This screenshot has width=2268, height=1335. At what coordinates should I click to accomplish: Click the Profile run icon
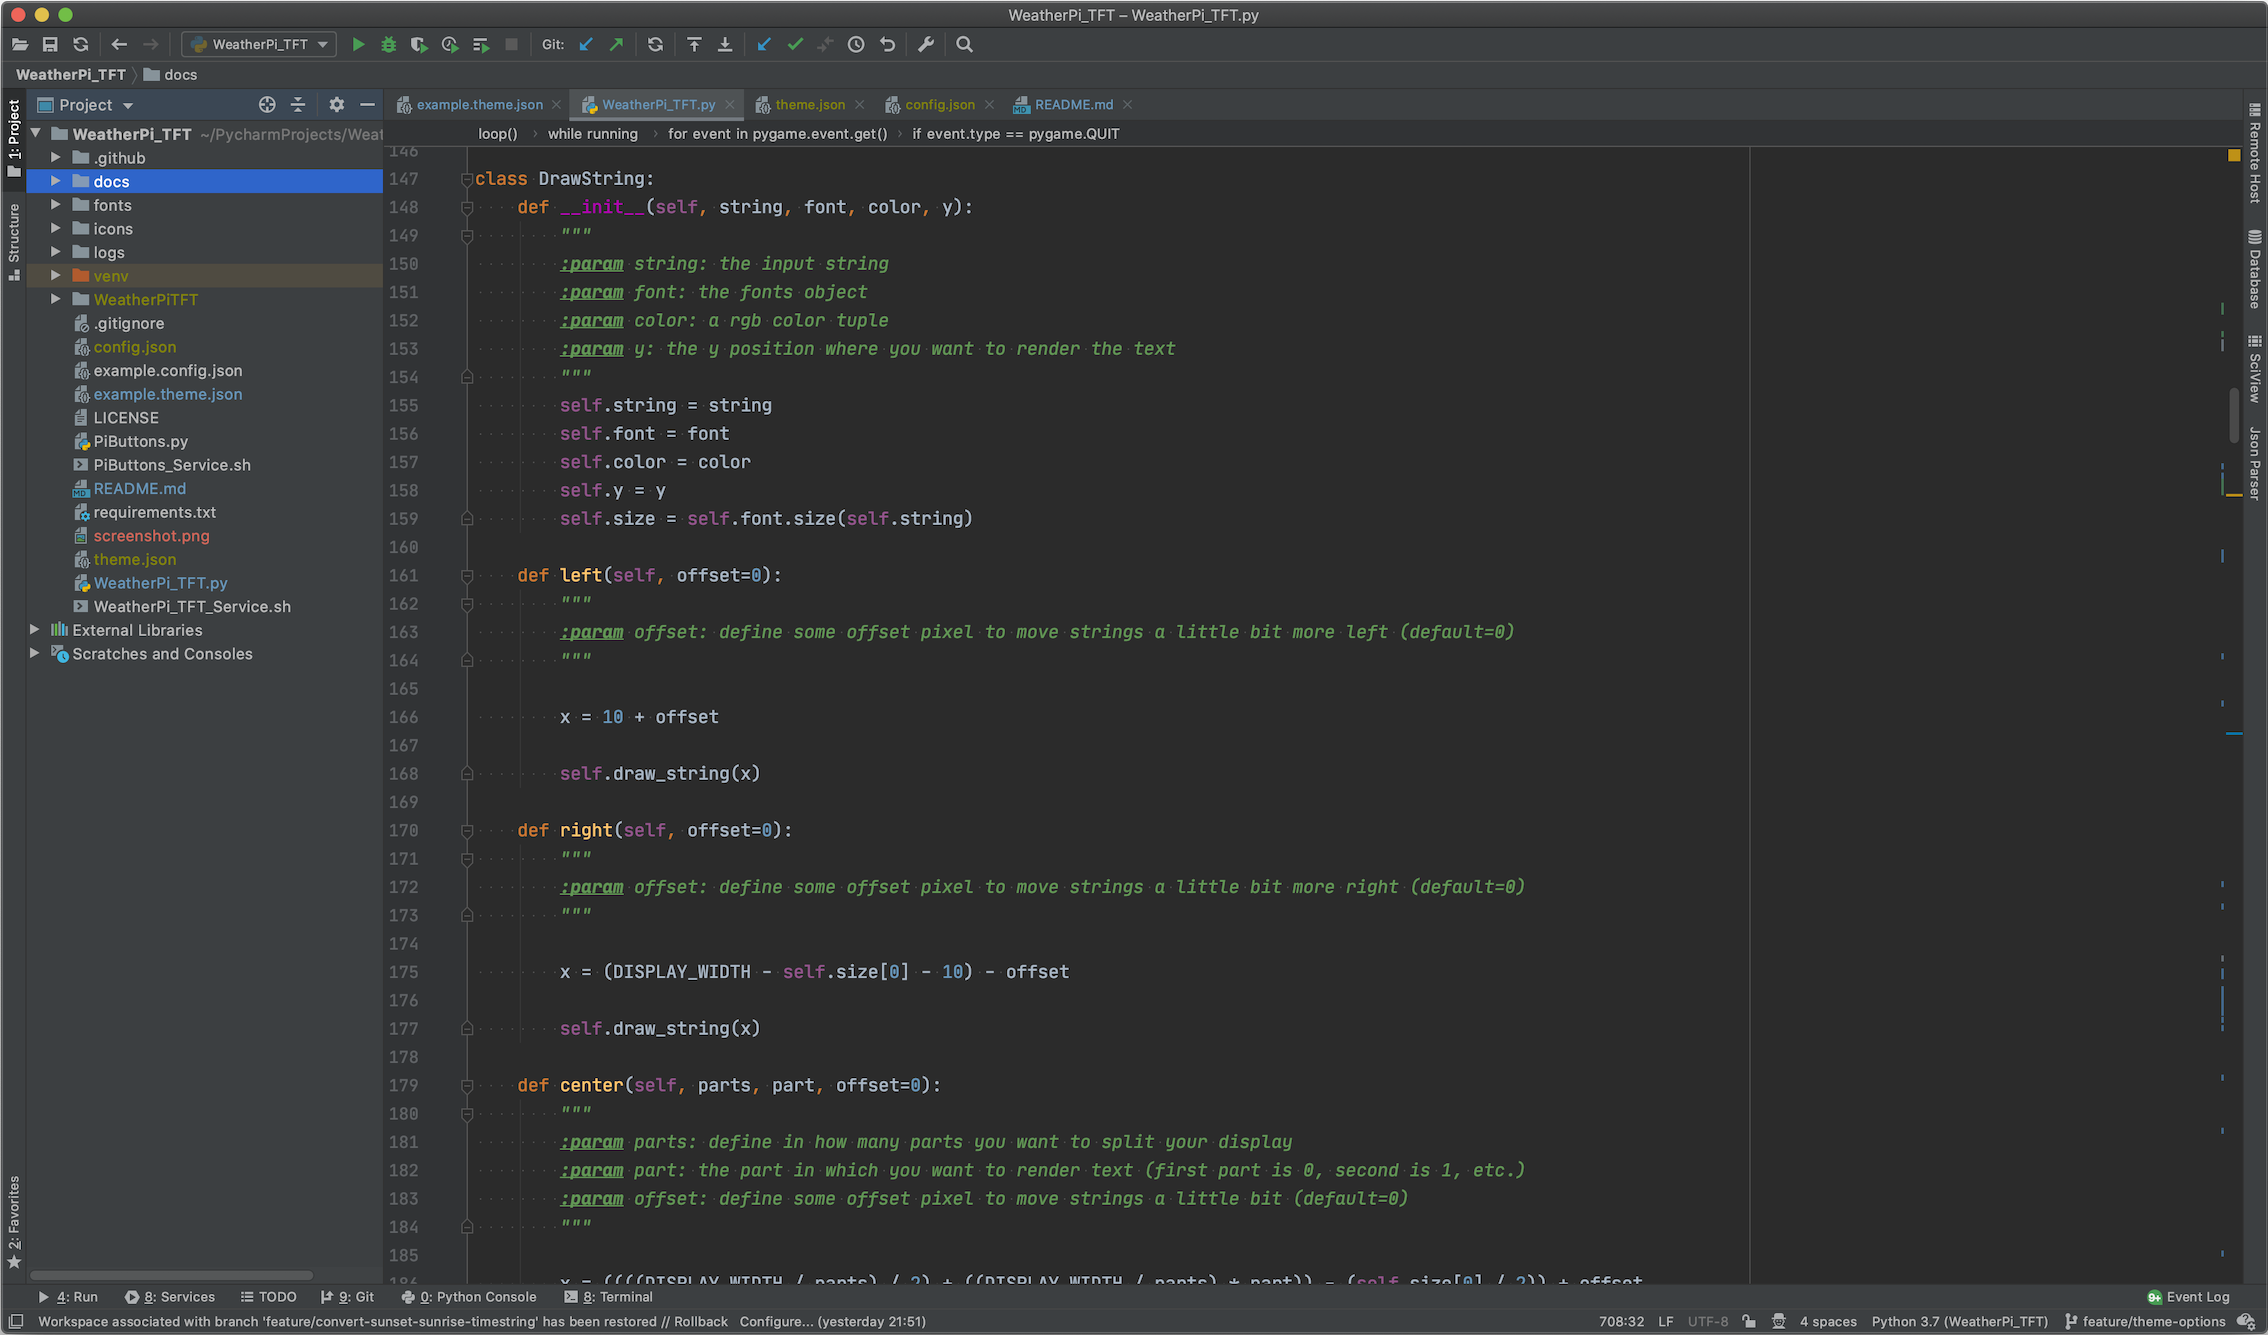point(450,44)
